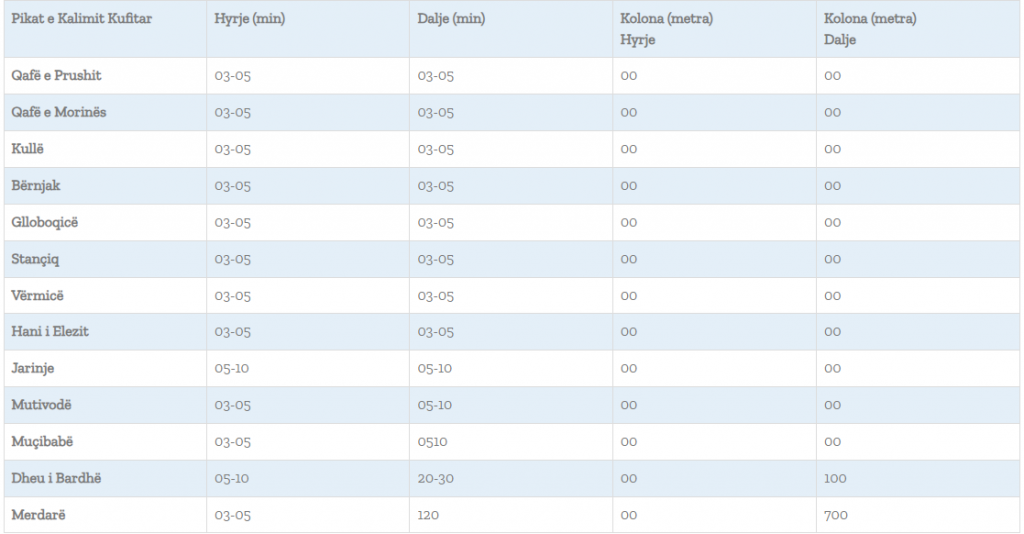
Task: Select the Kolona (metra) Dalje header
Action: [870, 29]
